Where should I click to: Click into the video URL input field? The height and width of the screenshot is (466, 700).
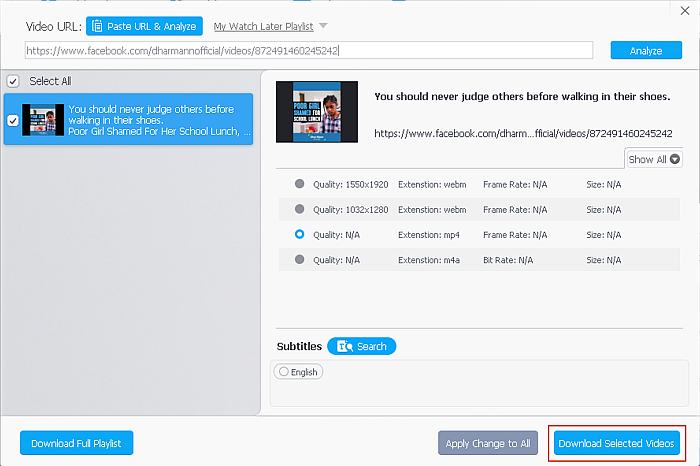(x=309, y=50)
